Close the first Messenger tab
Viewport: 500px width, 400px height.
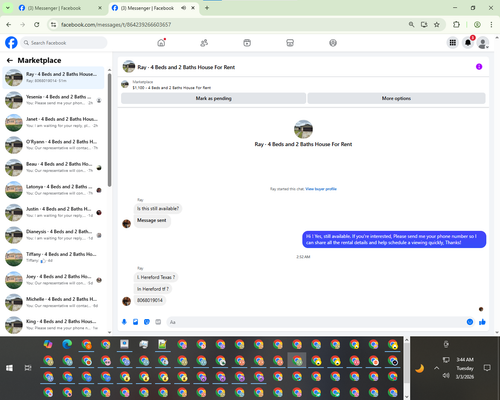pos(100,8)
